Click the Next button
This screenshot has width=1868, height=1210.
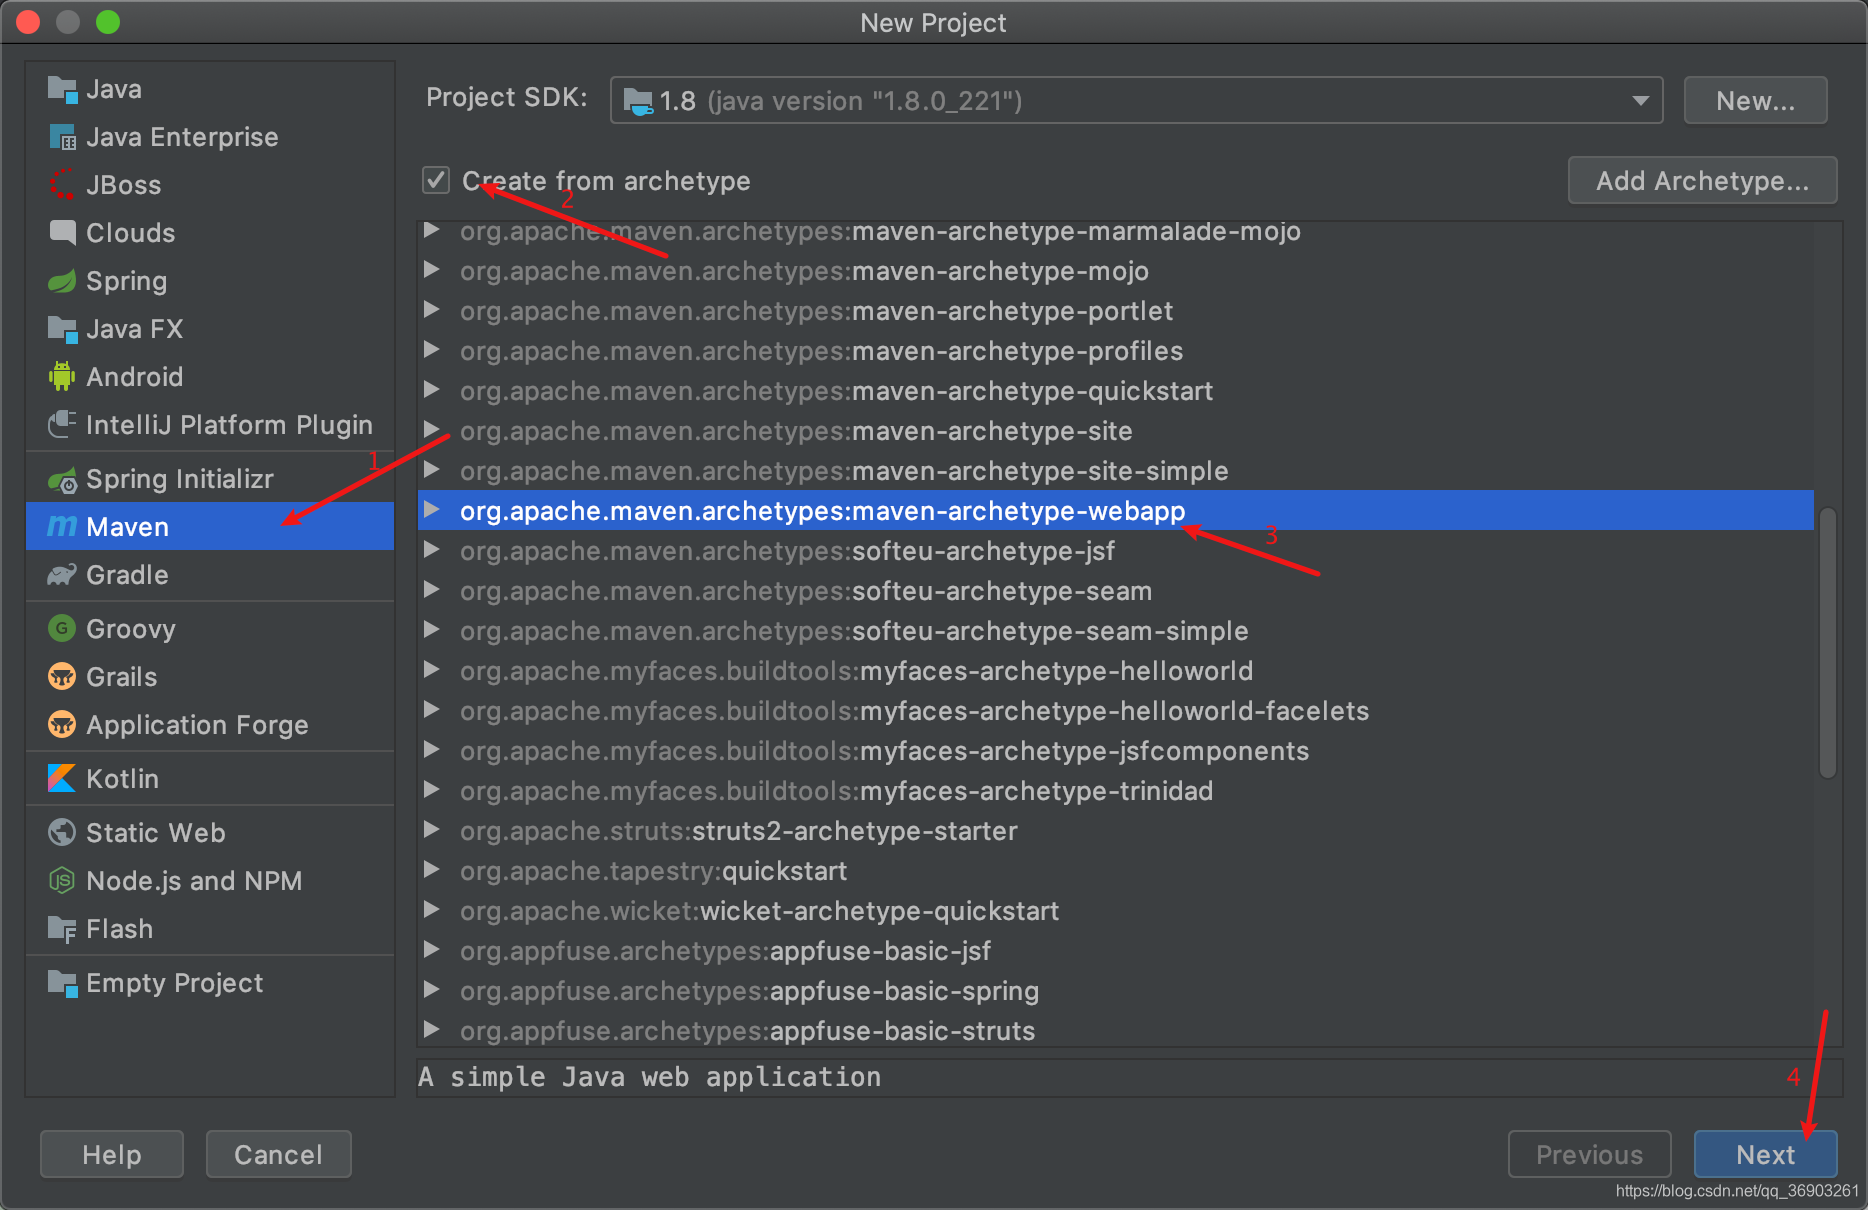(x=1765, y=1154)
